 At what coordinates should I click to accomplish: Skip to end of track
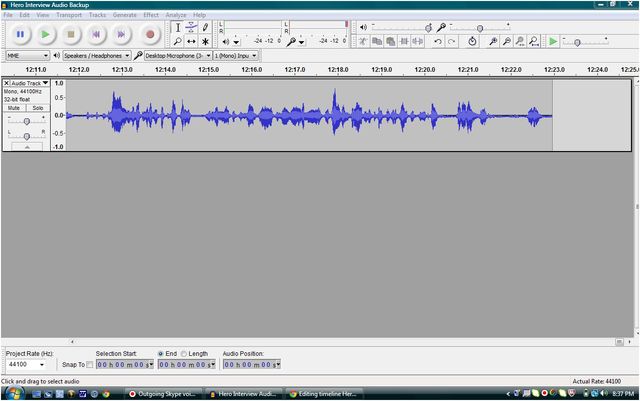[121, 34]
